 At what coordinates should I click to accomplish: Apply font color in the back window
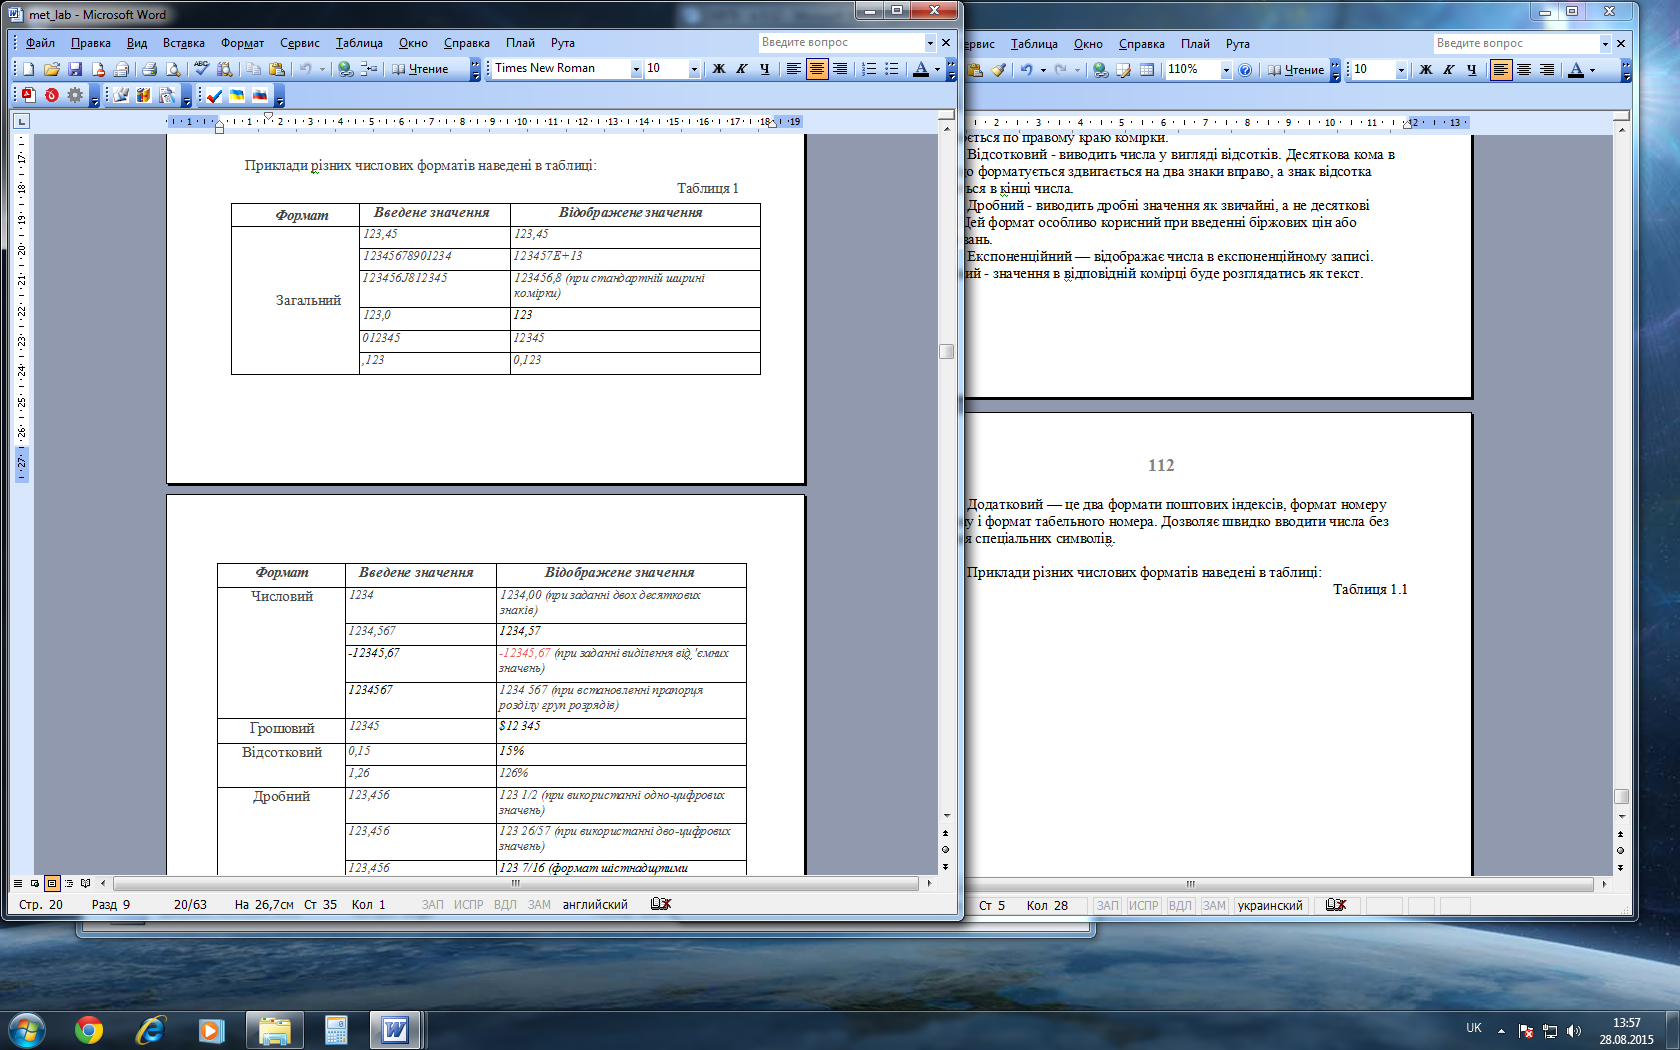(1576, 70)
